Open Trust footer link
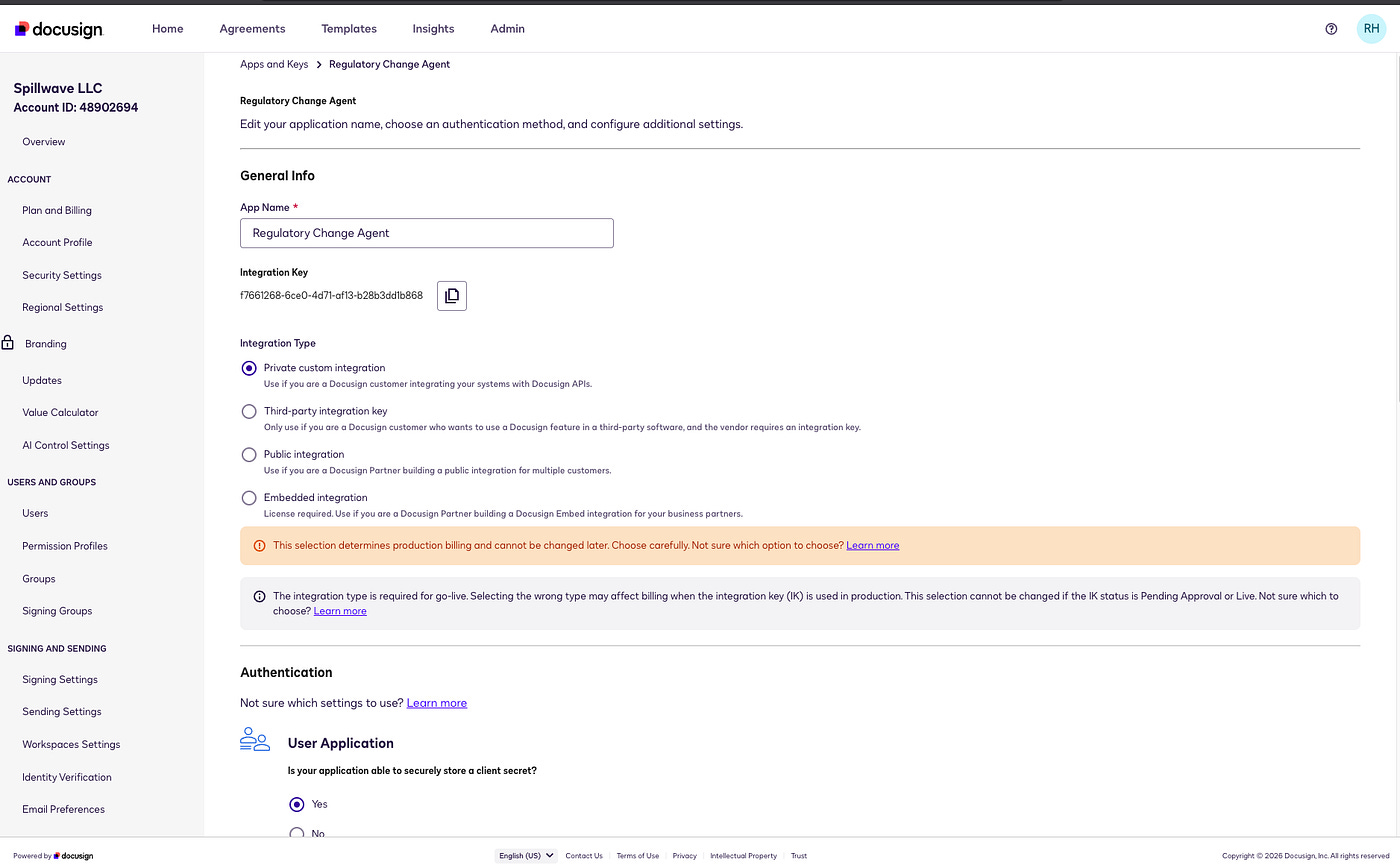 [799, 856]
